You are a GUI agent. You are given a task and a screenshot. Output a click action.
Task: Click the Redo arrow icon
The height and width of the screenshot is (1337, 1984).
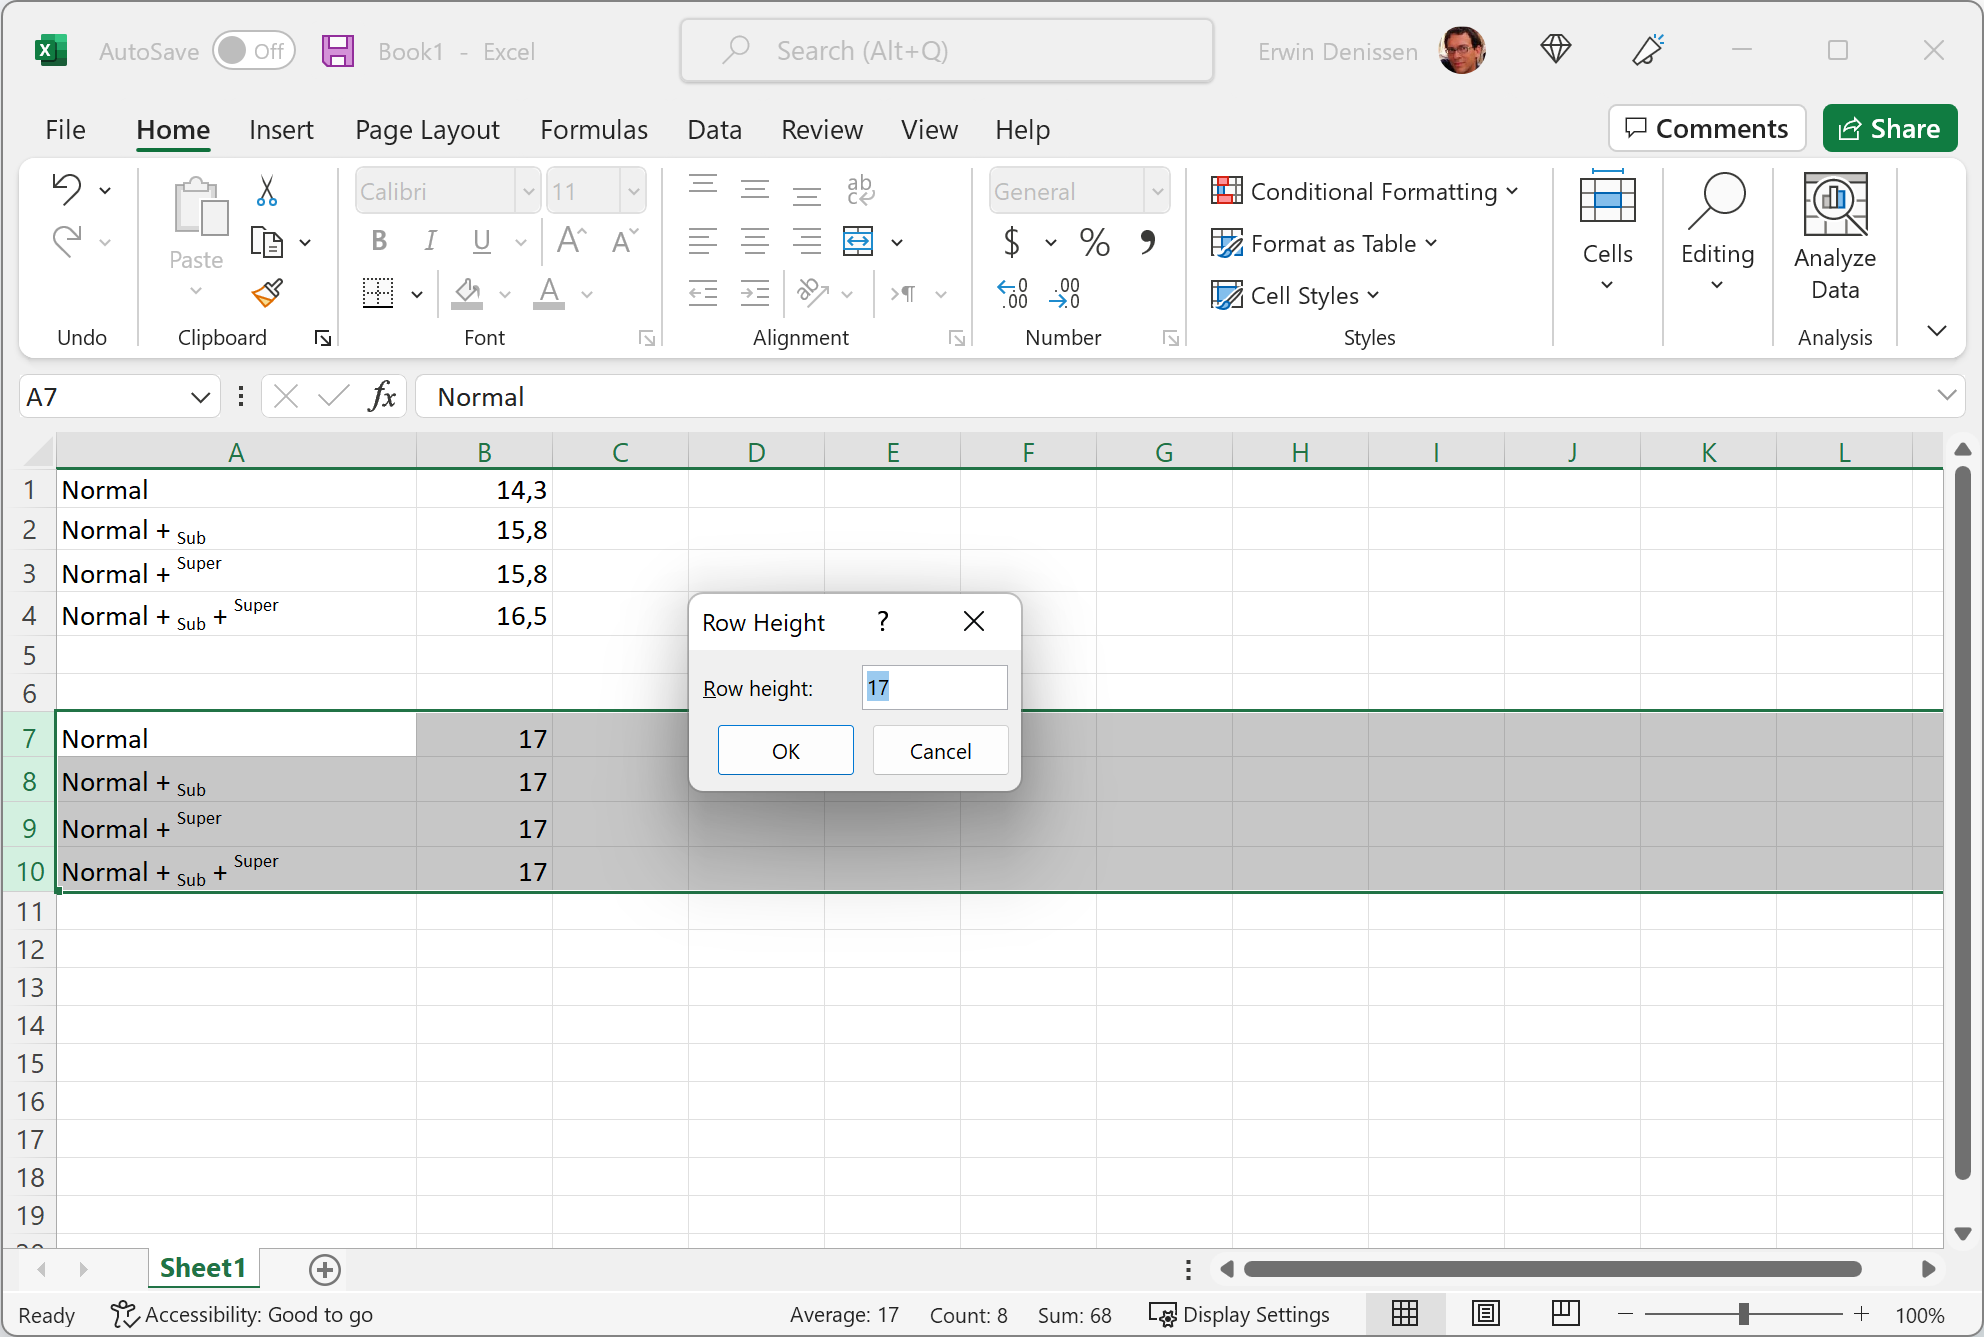pos(67,241)
